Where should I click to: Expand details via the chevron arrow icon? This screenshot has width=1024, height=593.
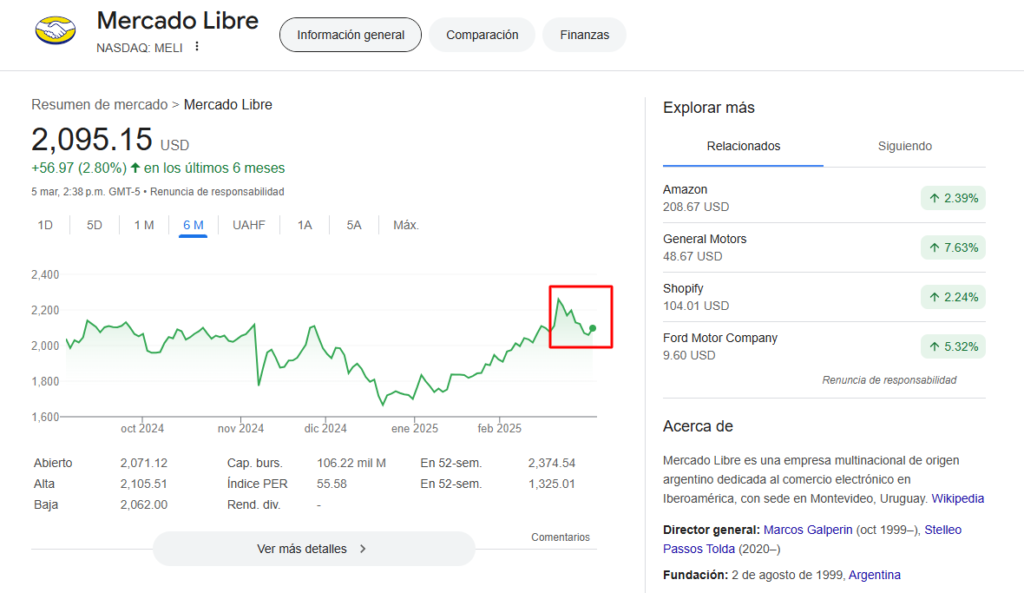(363, 549)
